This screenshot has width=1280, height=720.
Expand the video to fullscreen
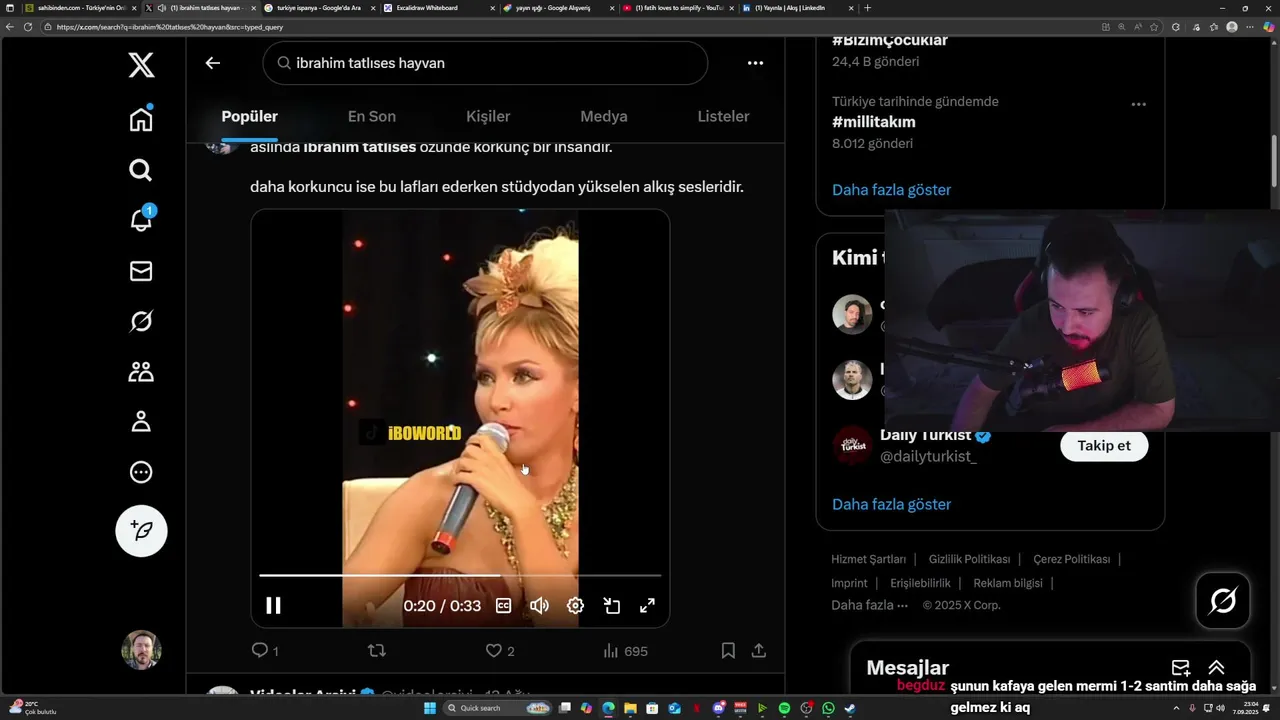(647, 605)
